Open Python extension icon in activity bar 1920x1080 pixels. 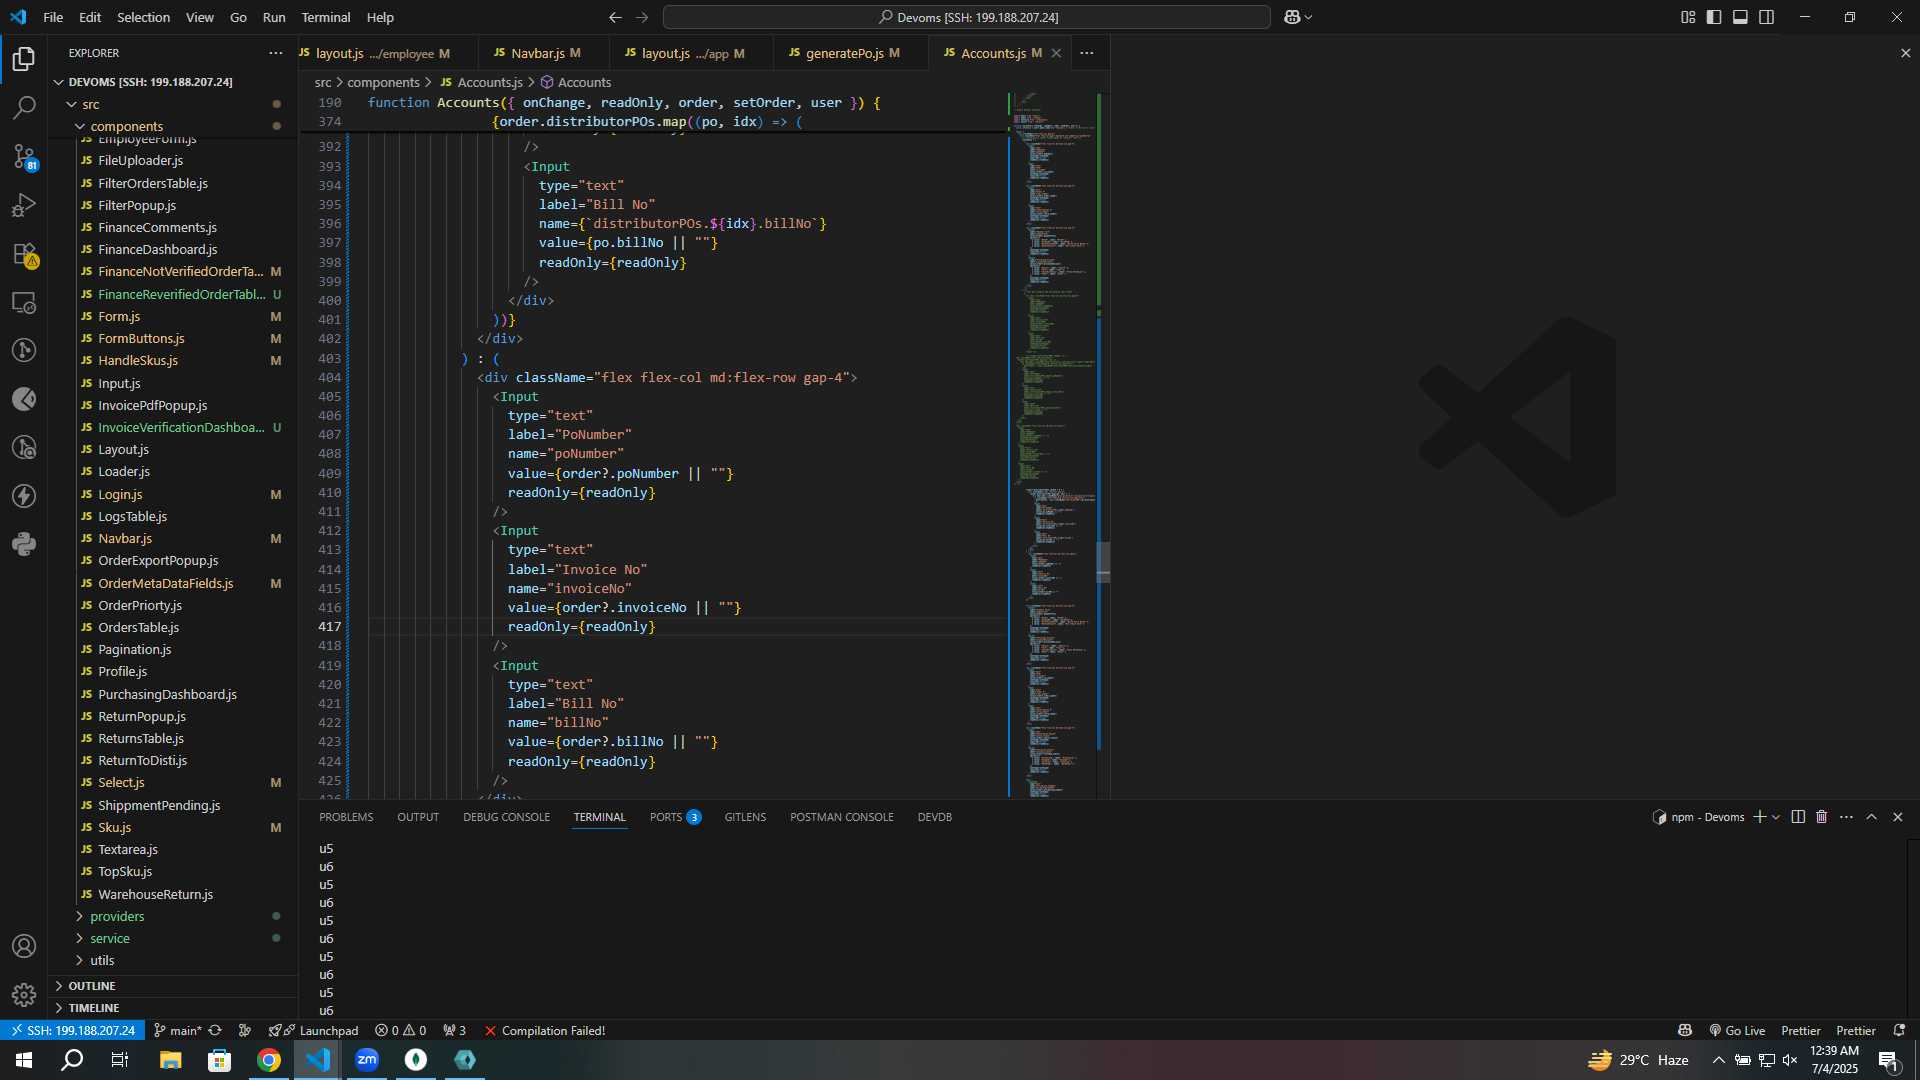[x=24, y=544]
